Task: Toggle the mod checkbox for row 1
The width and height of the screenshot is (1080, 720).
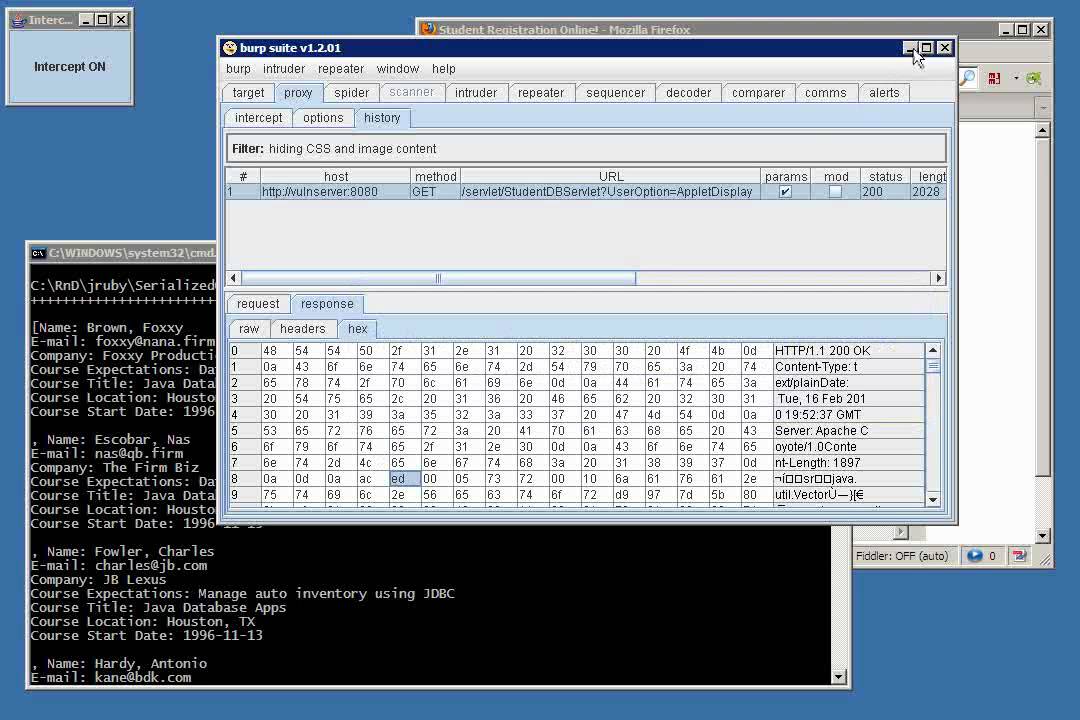Action: pyautogui.click(x=835, y=192)
